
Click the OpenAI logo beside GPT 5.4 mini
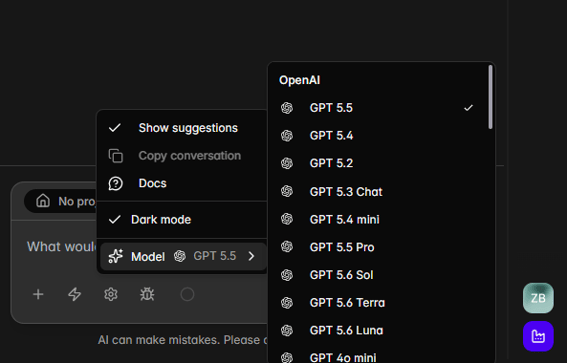[287, 219]
